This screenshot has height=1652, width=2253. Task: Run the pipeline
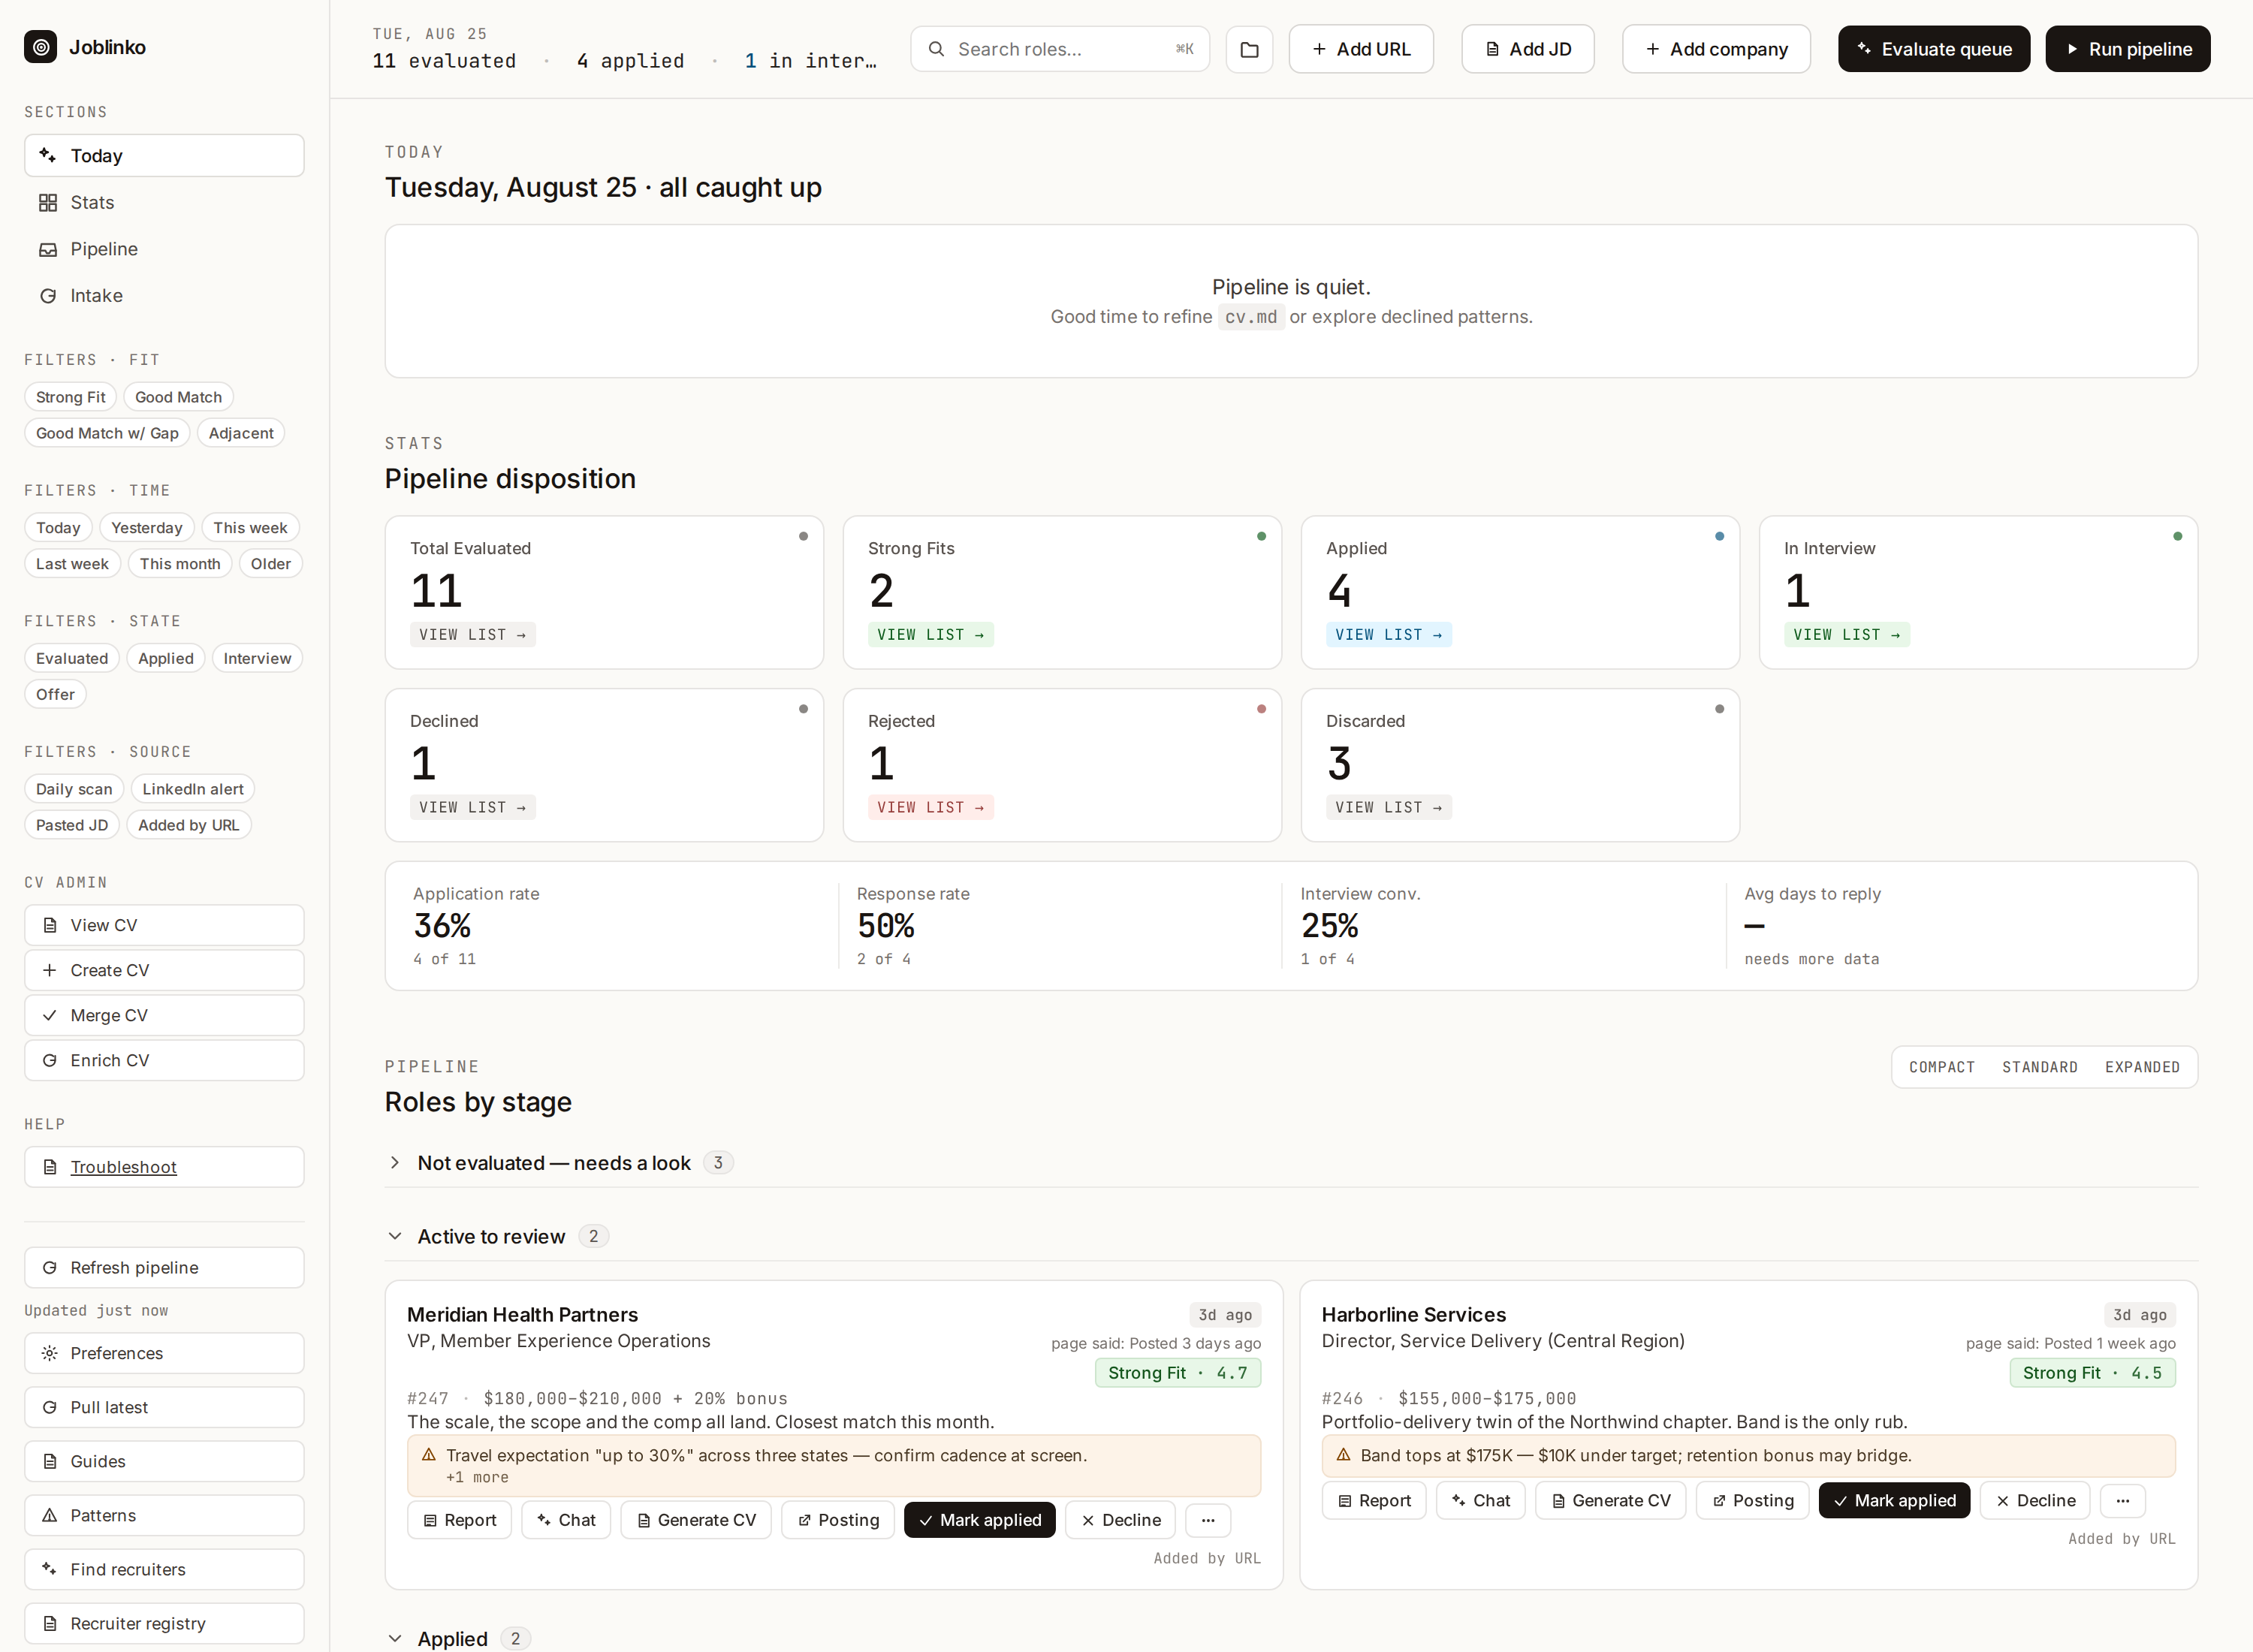[2128, 49]
